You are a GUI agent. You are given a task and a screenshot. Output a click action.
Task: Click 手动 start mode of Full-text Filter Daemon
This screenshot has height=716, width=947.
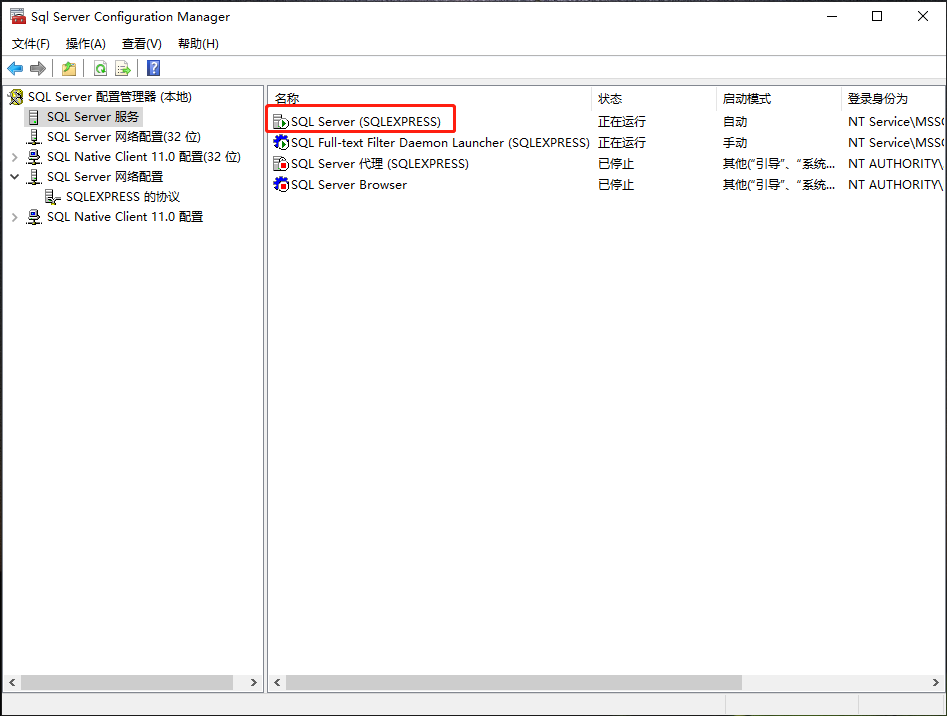[x=735, y=143]
